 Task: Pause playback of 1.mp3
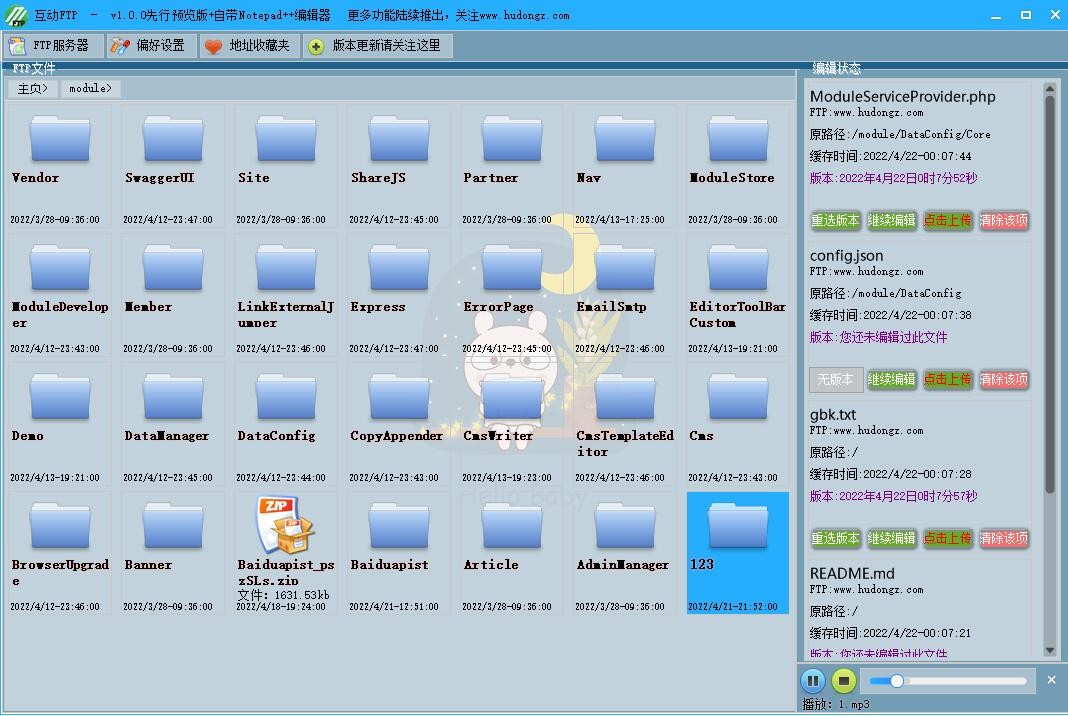814,680
